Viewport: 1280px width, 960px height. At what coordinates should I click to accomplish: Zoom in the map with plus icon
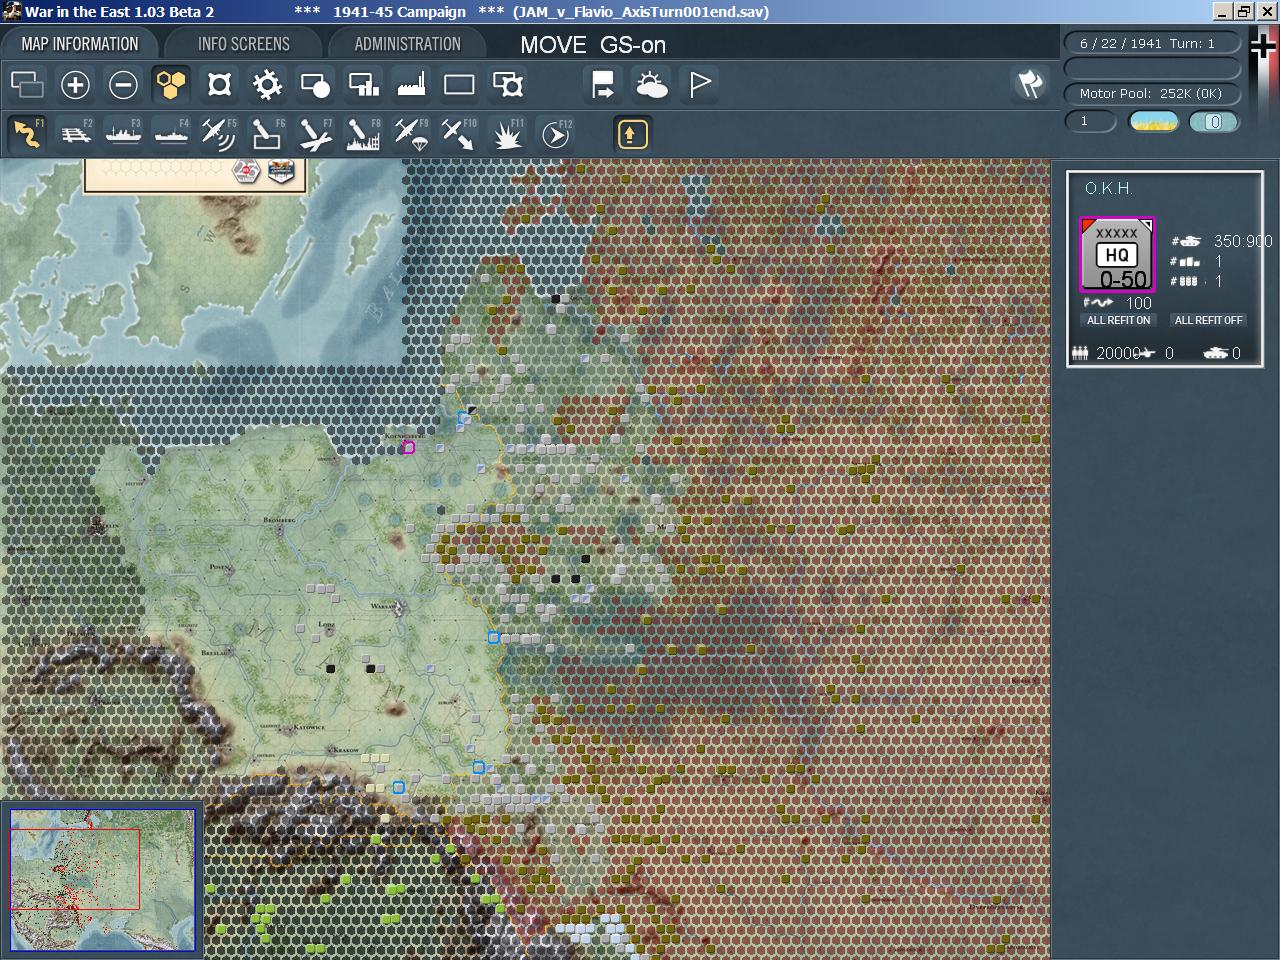75,85
